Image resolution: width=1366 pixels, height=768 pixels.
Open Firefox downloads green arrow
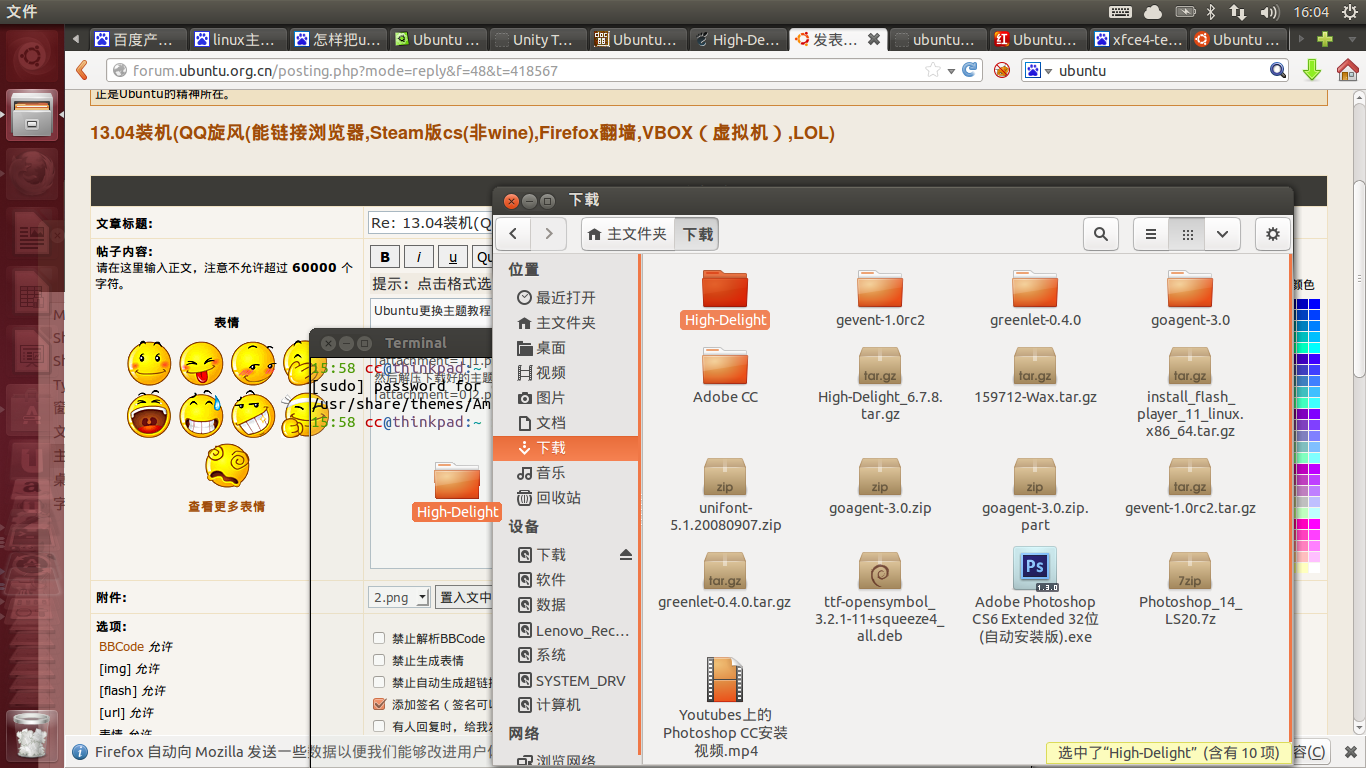coord(1312,70)
